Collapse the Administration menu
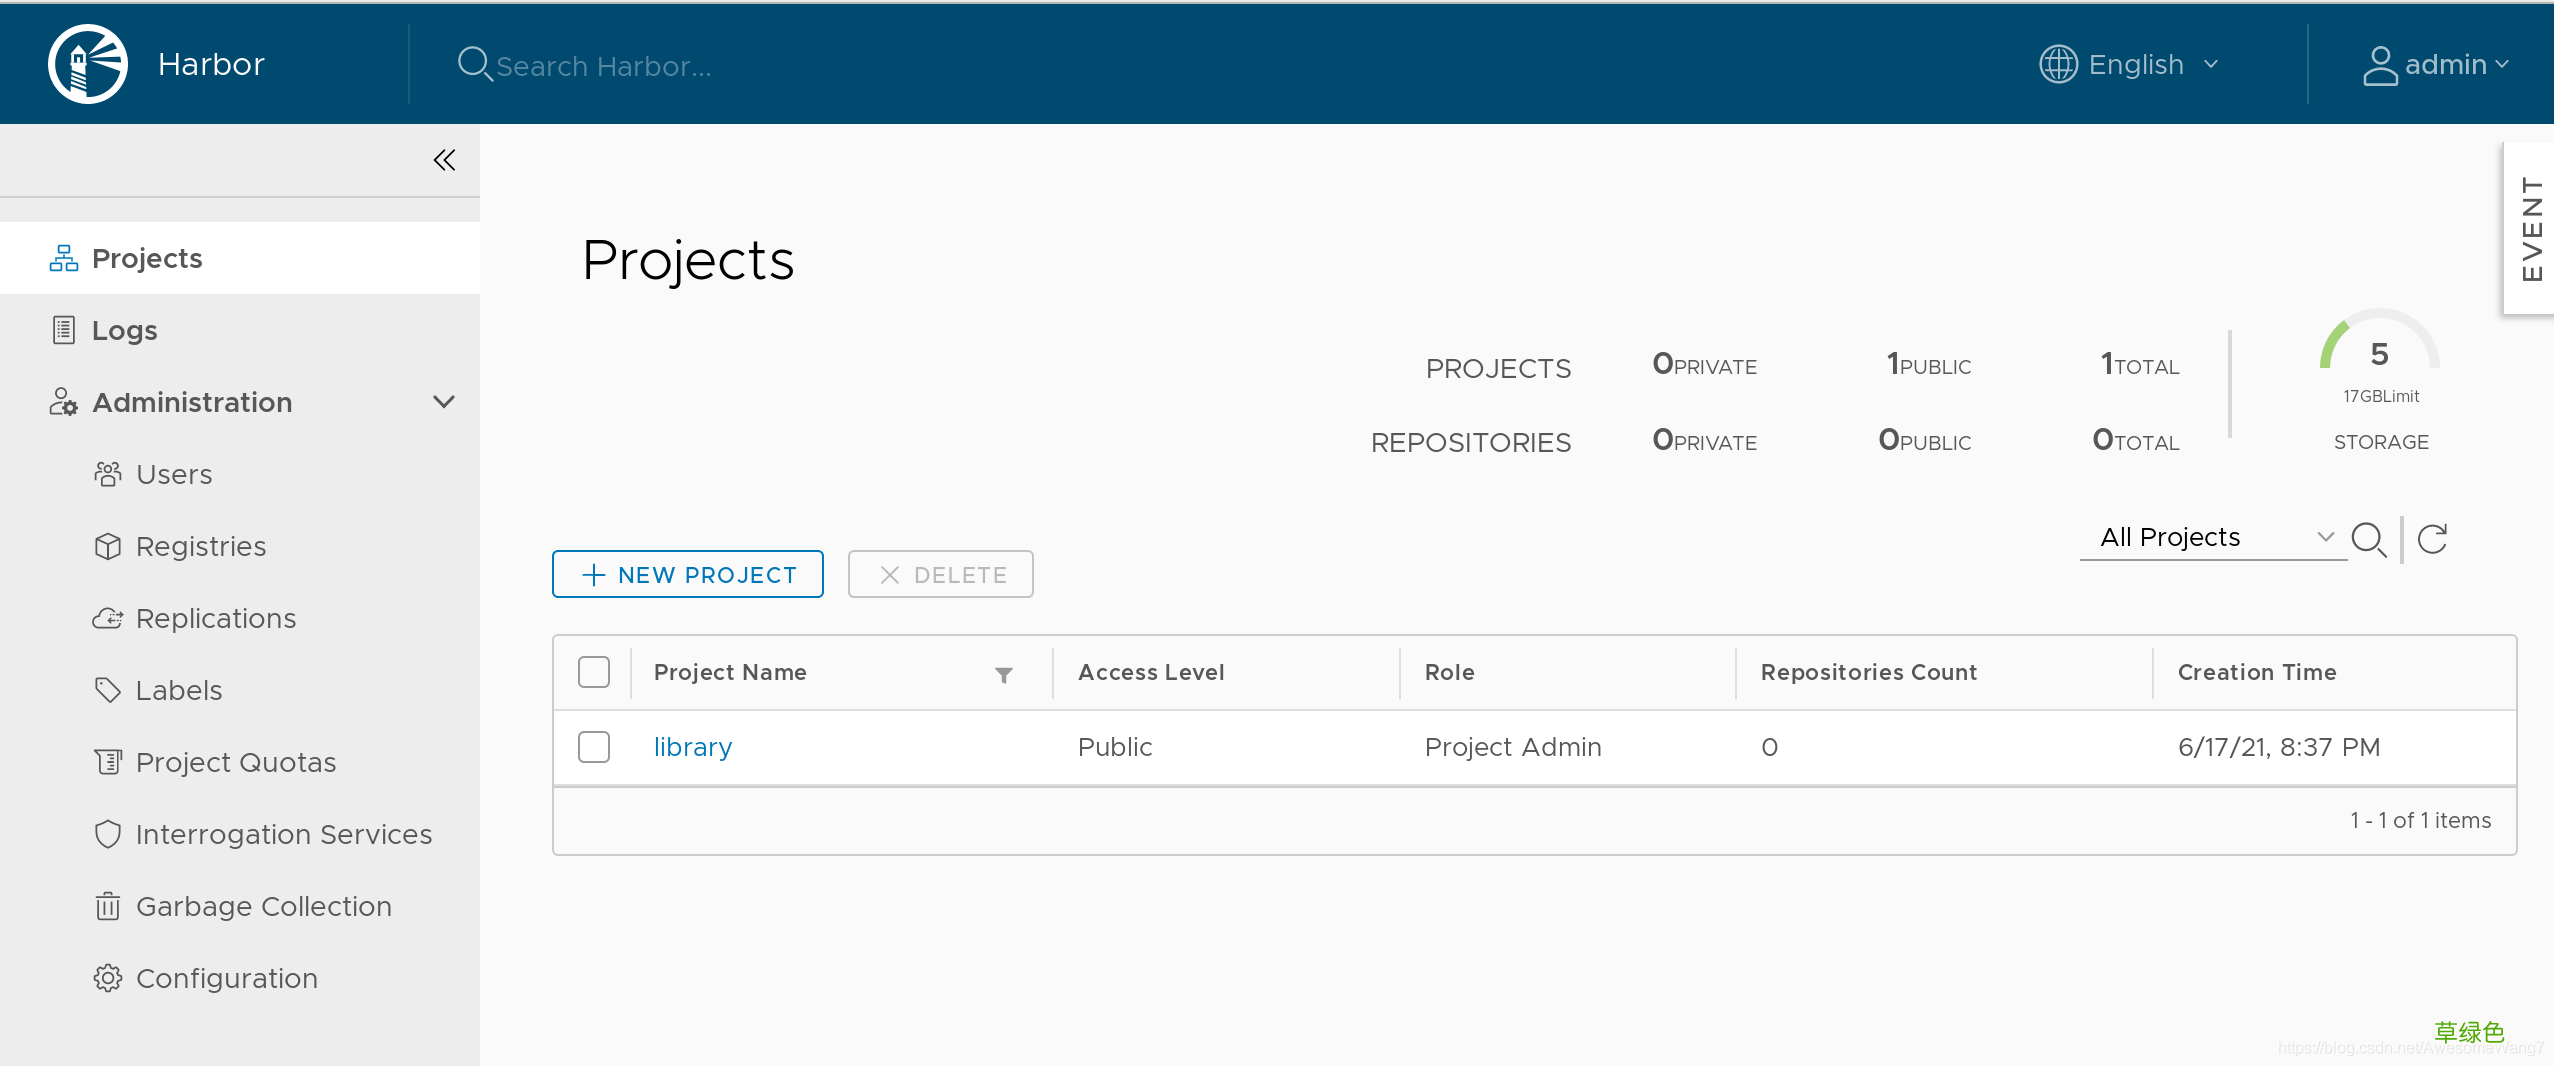This screenshot has height=1066, width=2554. pyautogui.click(x=443, y=402)
